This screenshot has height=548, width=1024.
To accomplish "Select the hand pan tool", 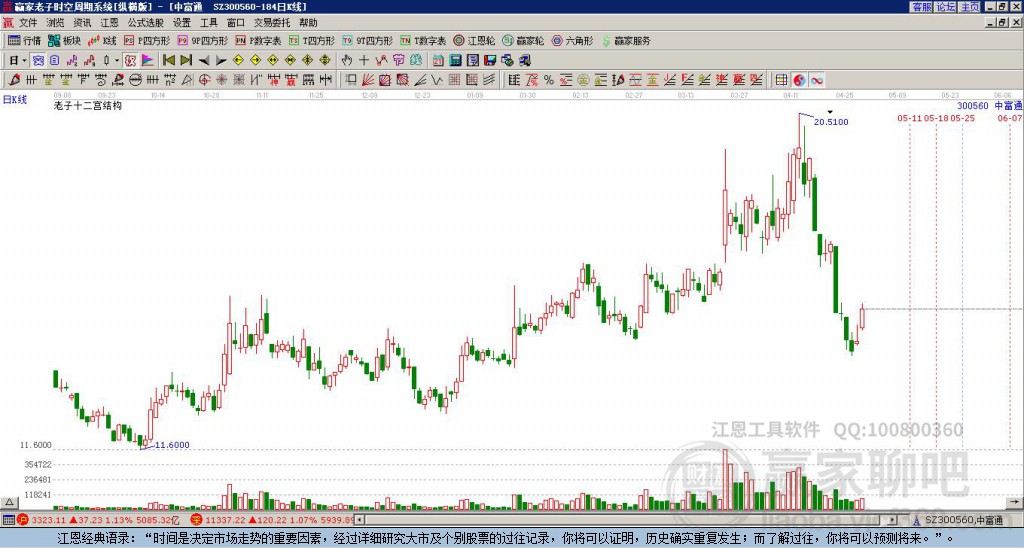I will click(x=347, y=61).
